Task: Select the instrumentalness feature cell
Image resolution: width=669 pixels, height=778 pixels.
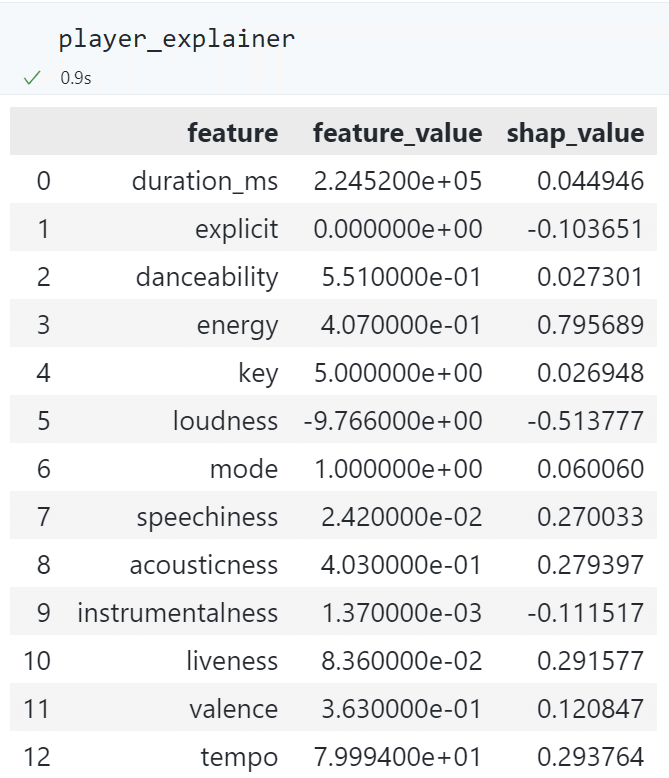Action: tap(177, 613)
